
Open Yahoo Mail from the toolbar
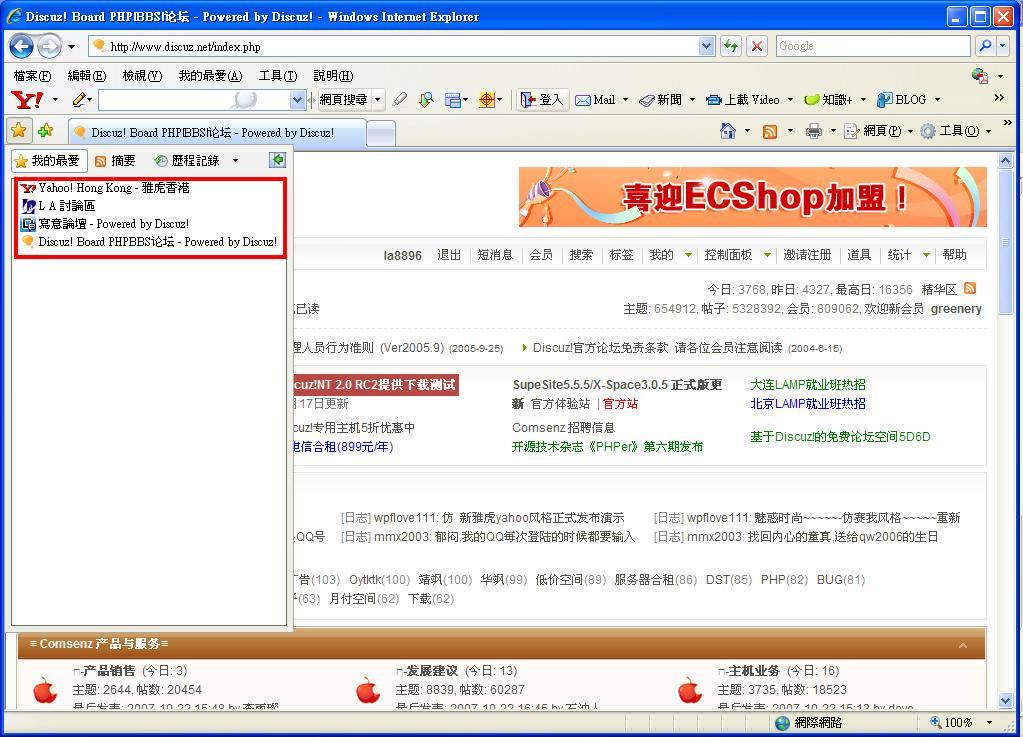coord(596,100)
